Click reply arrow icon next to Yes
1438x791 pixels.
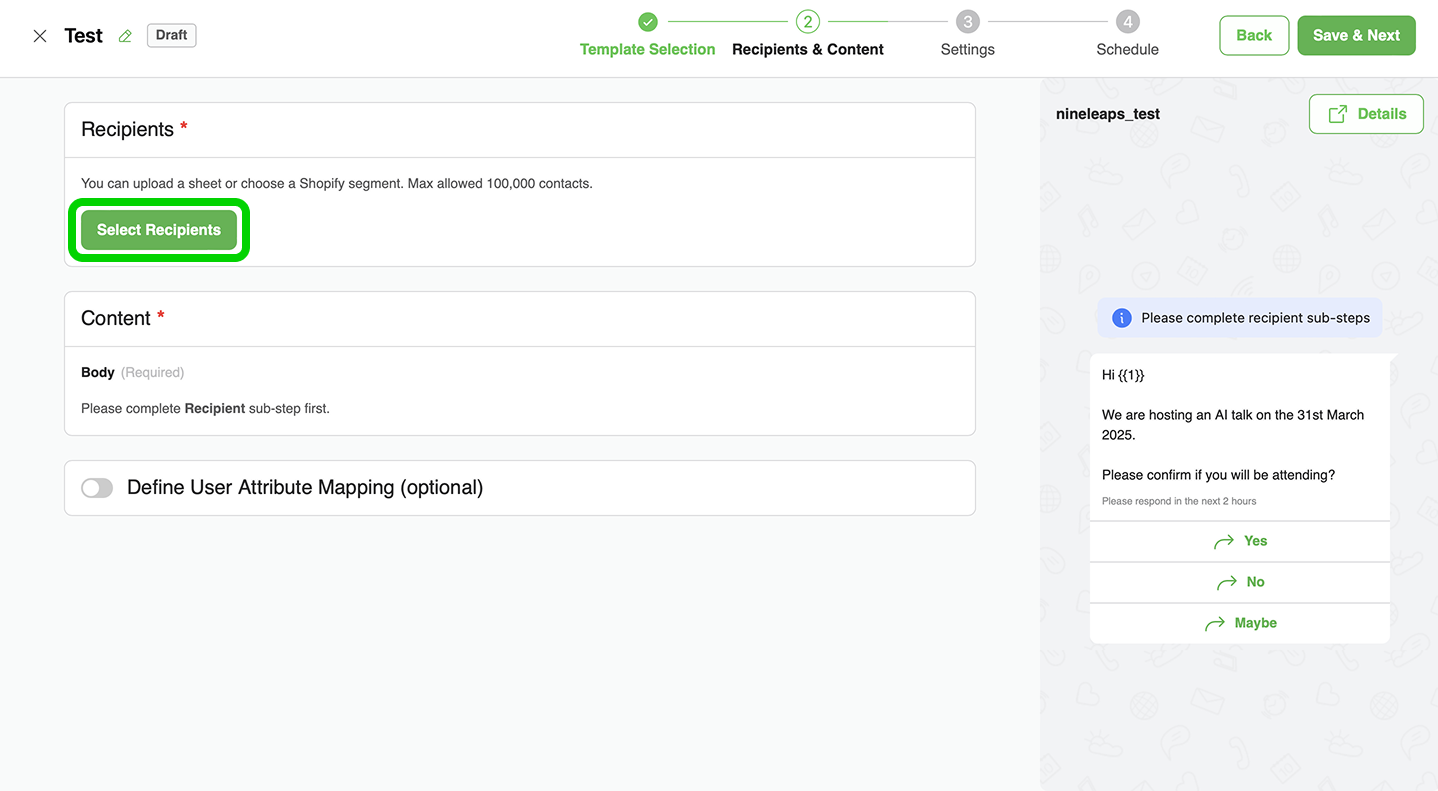pyautogui.click(x=1223, y=542)
